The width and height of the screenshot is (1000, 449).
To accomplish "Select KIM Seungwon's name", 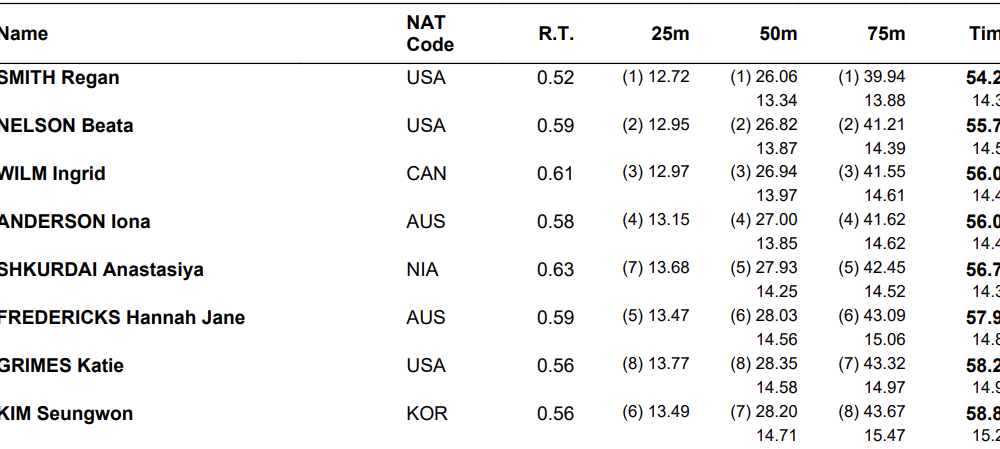I will tap(67, 414).
